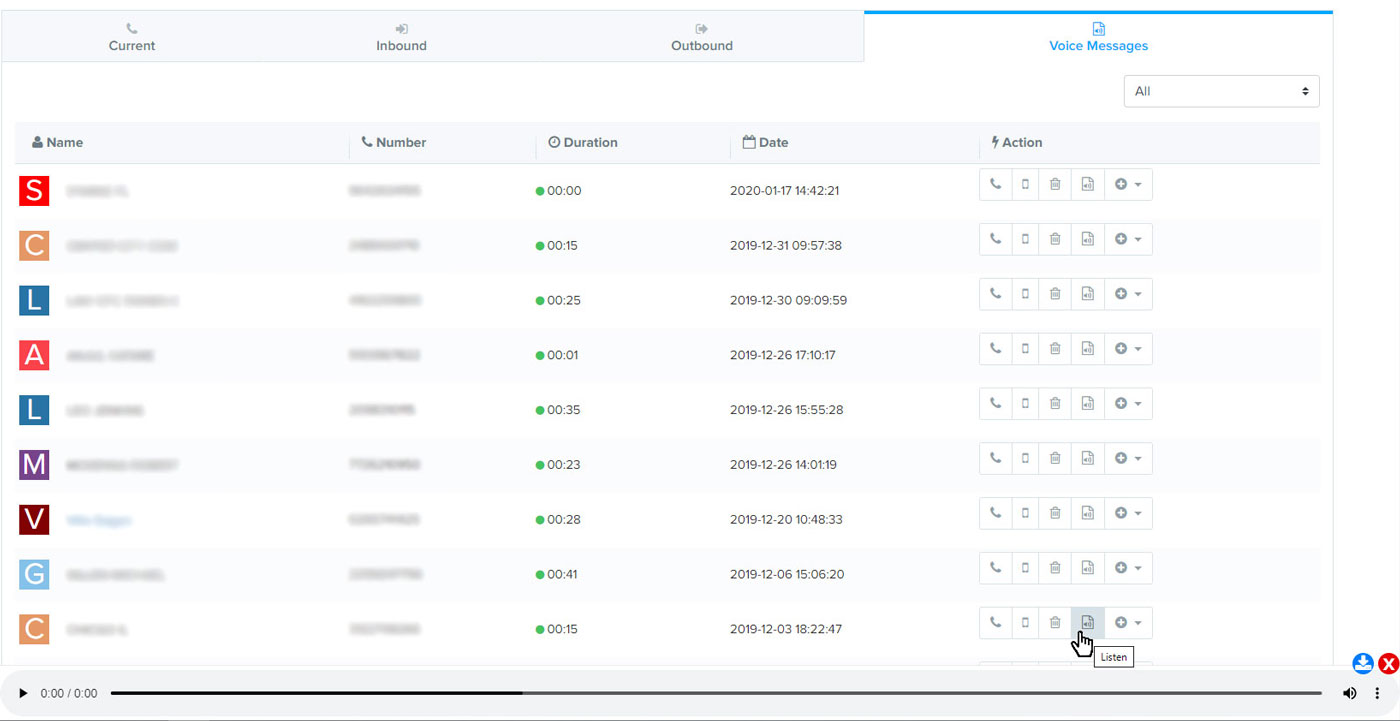Click the lightning icon in the Action header
Screen dimensions: 1400x721
(995, 142)
